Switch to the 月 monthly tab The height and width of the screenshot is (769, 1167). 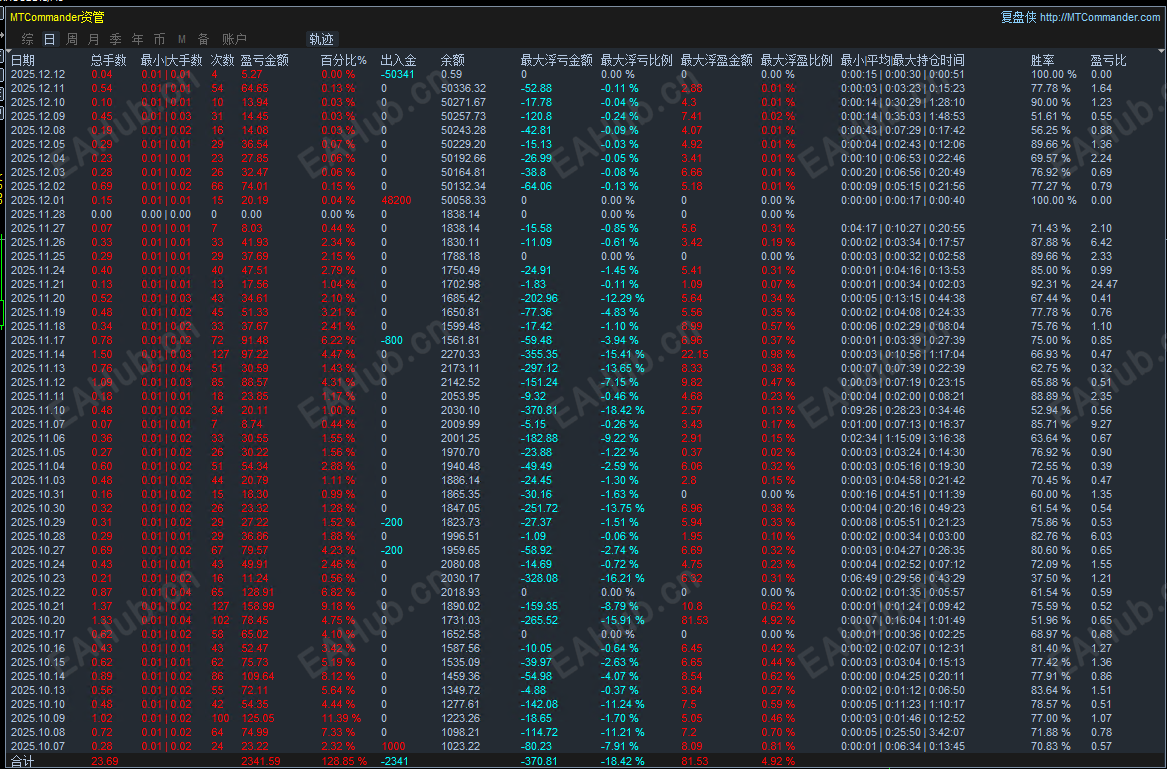[x=93, y=39]
